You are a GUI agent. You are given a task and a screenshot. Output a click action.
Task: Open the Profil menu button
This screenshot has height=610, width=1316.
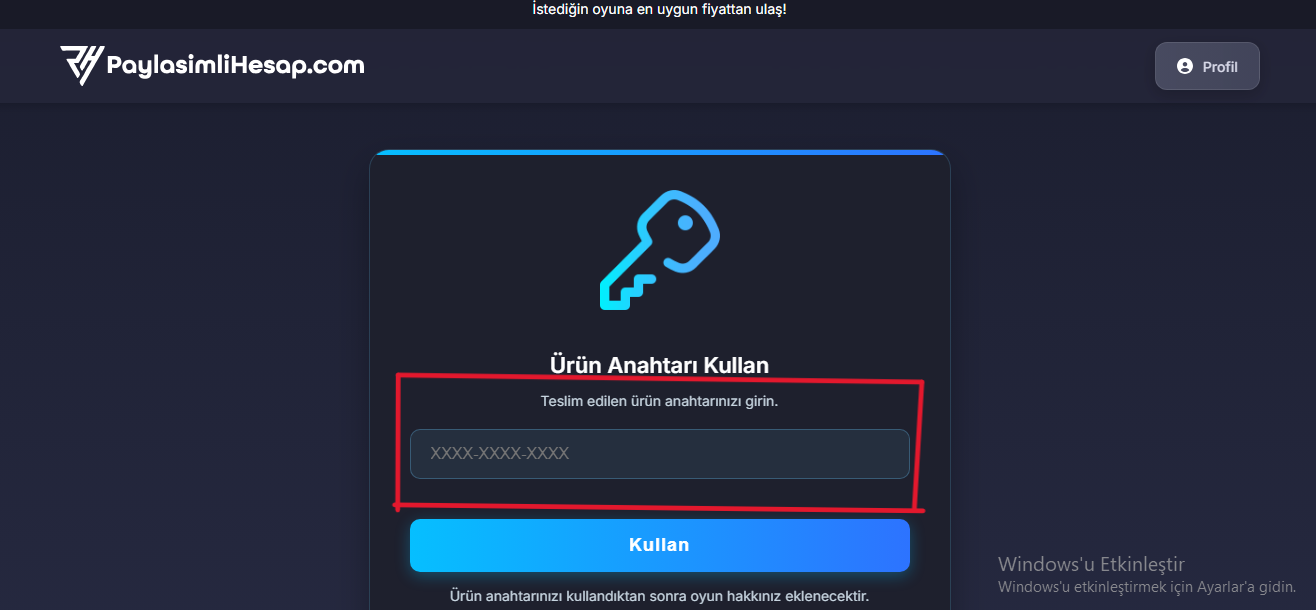point(1207,66)
